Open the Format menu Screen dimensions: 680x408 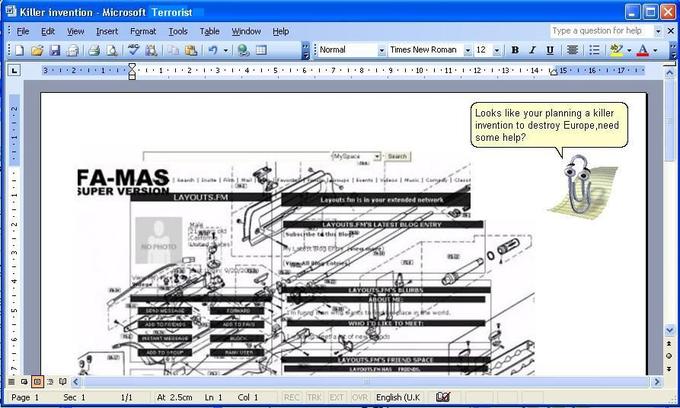(x=143, y=31)
